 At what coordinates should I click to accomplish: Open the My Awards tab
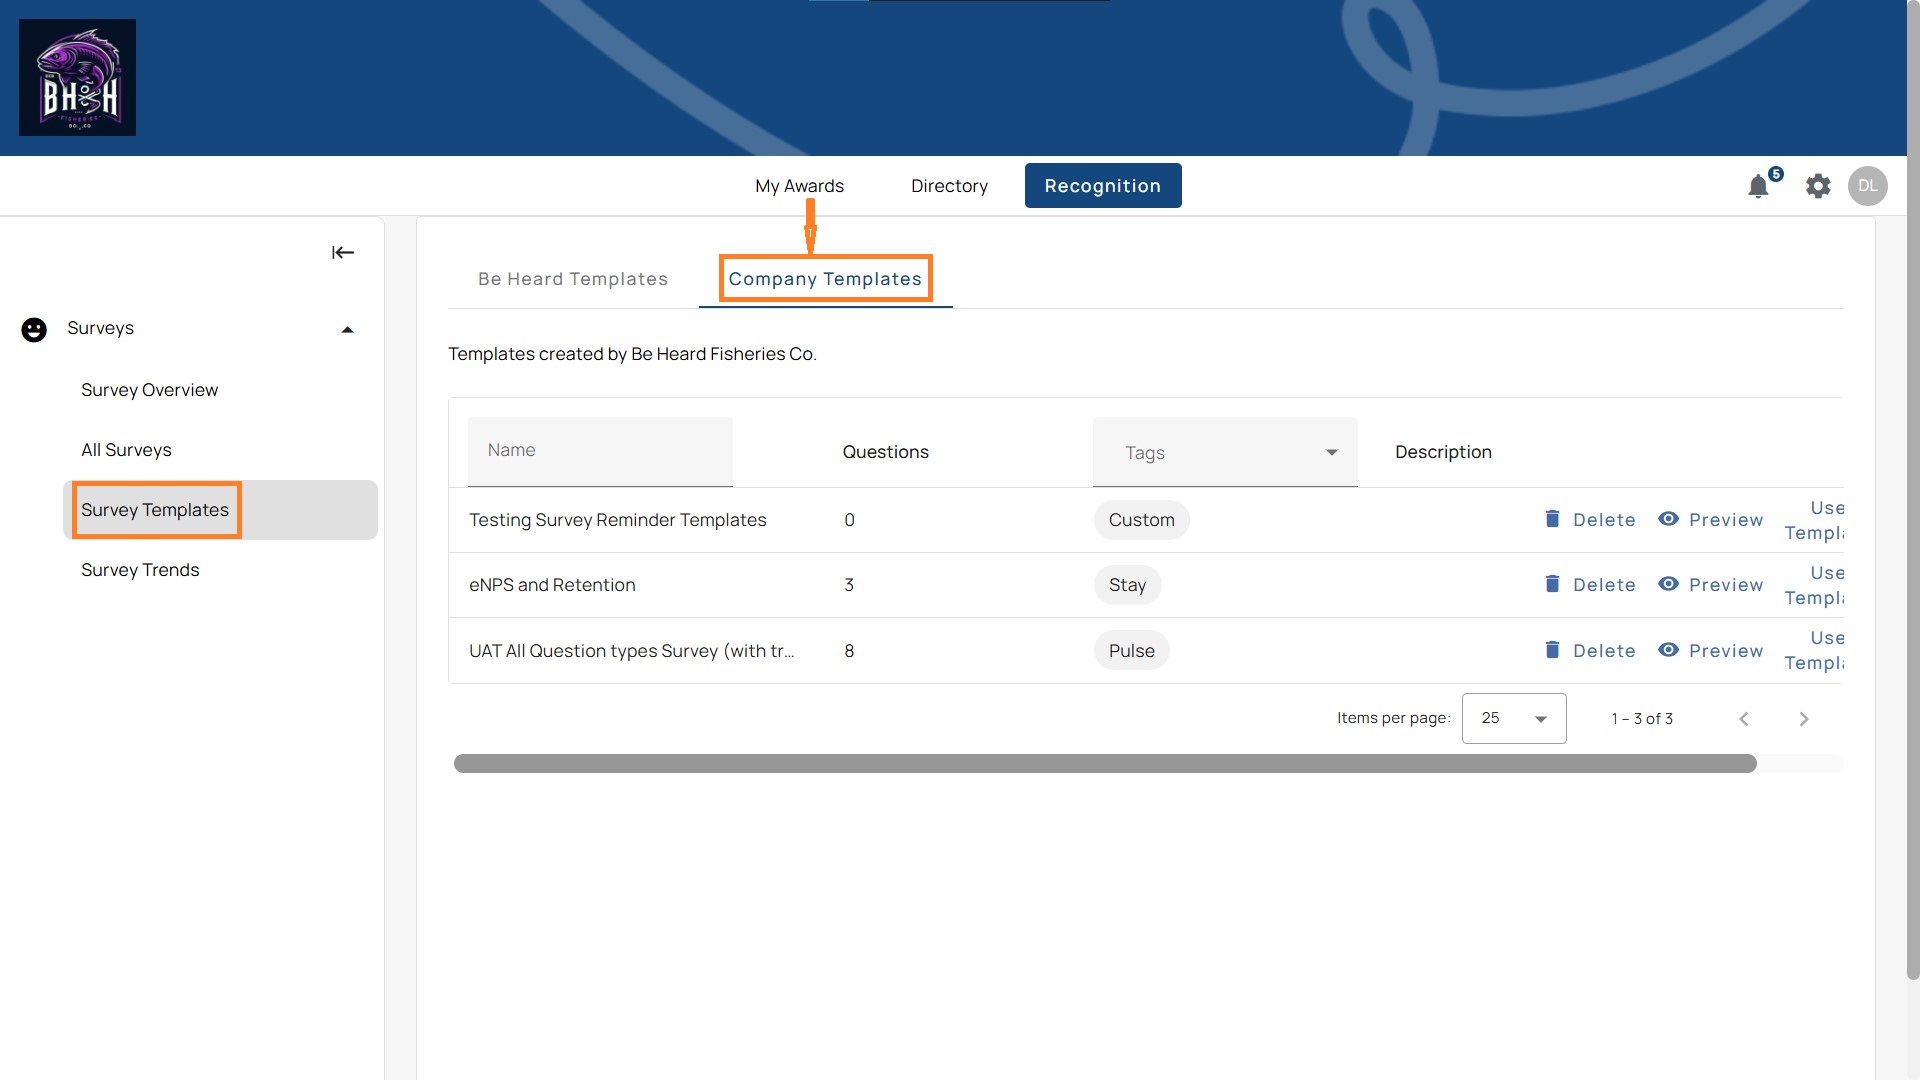799,186
